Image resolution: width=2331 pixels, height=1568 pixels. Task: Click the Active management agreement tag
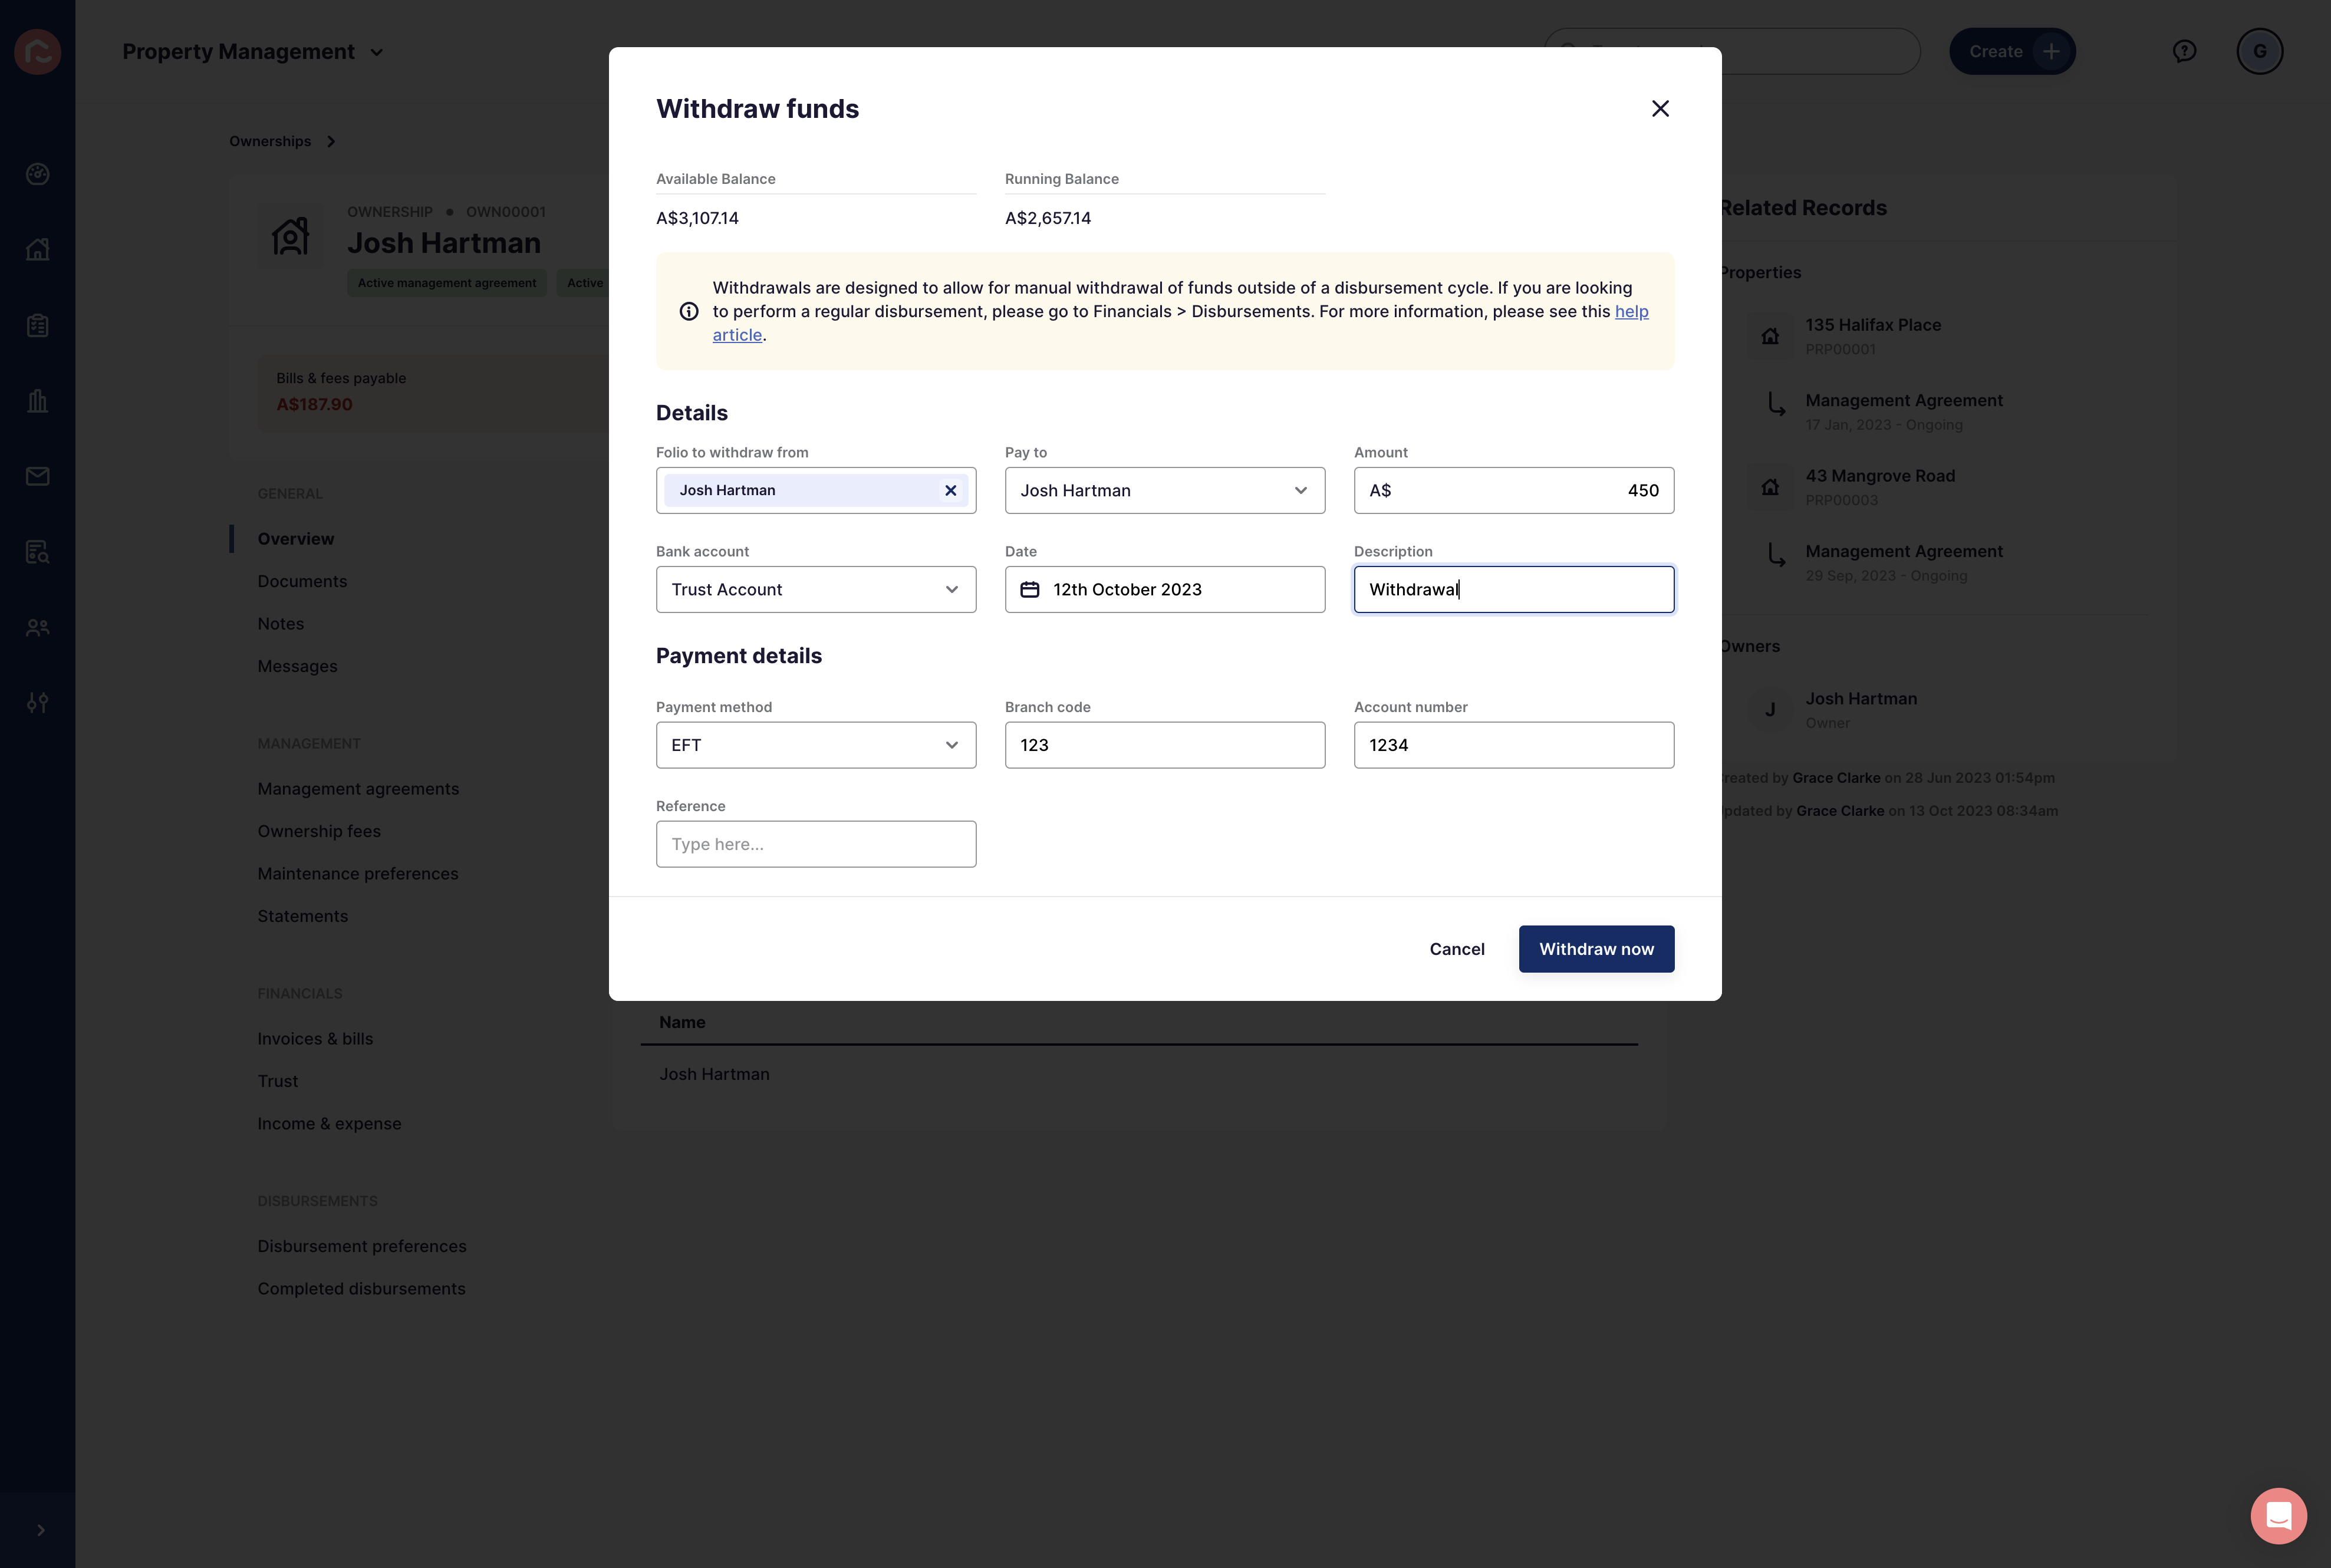click(x=447, y=283)
